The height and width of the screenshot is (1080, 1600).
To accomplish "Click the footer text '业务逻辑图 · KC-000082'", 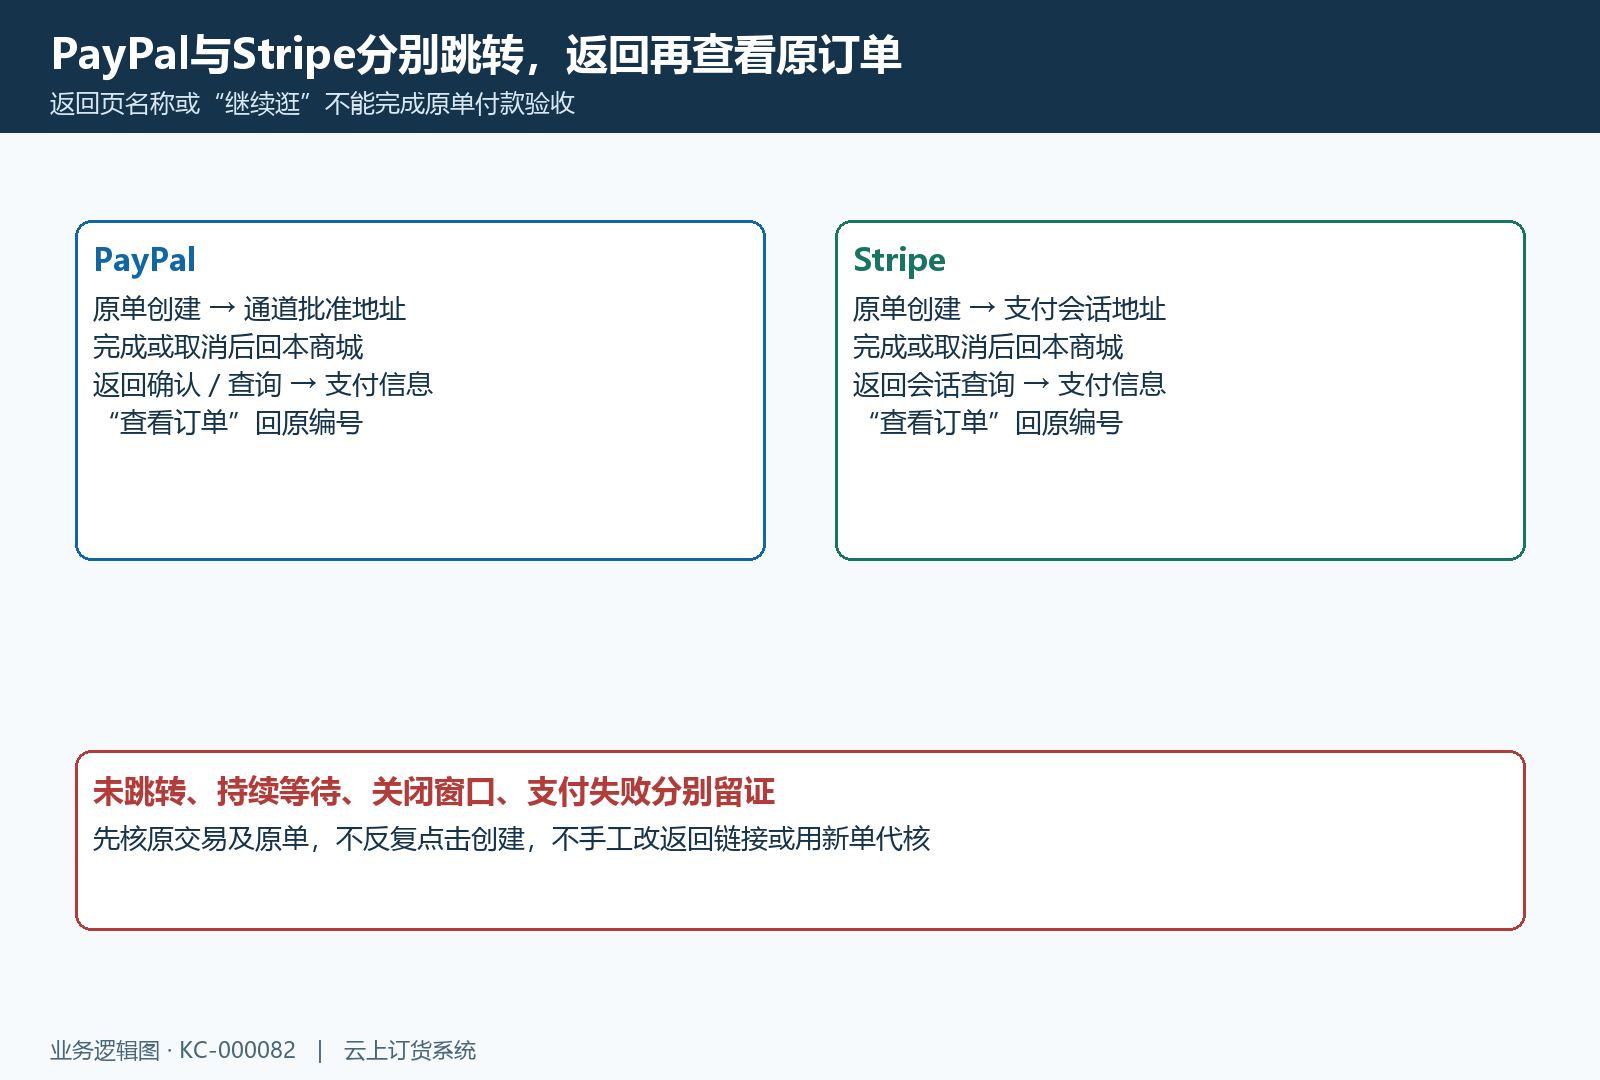I will coord(173,1050).
